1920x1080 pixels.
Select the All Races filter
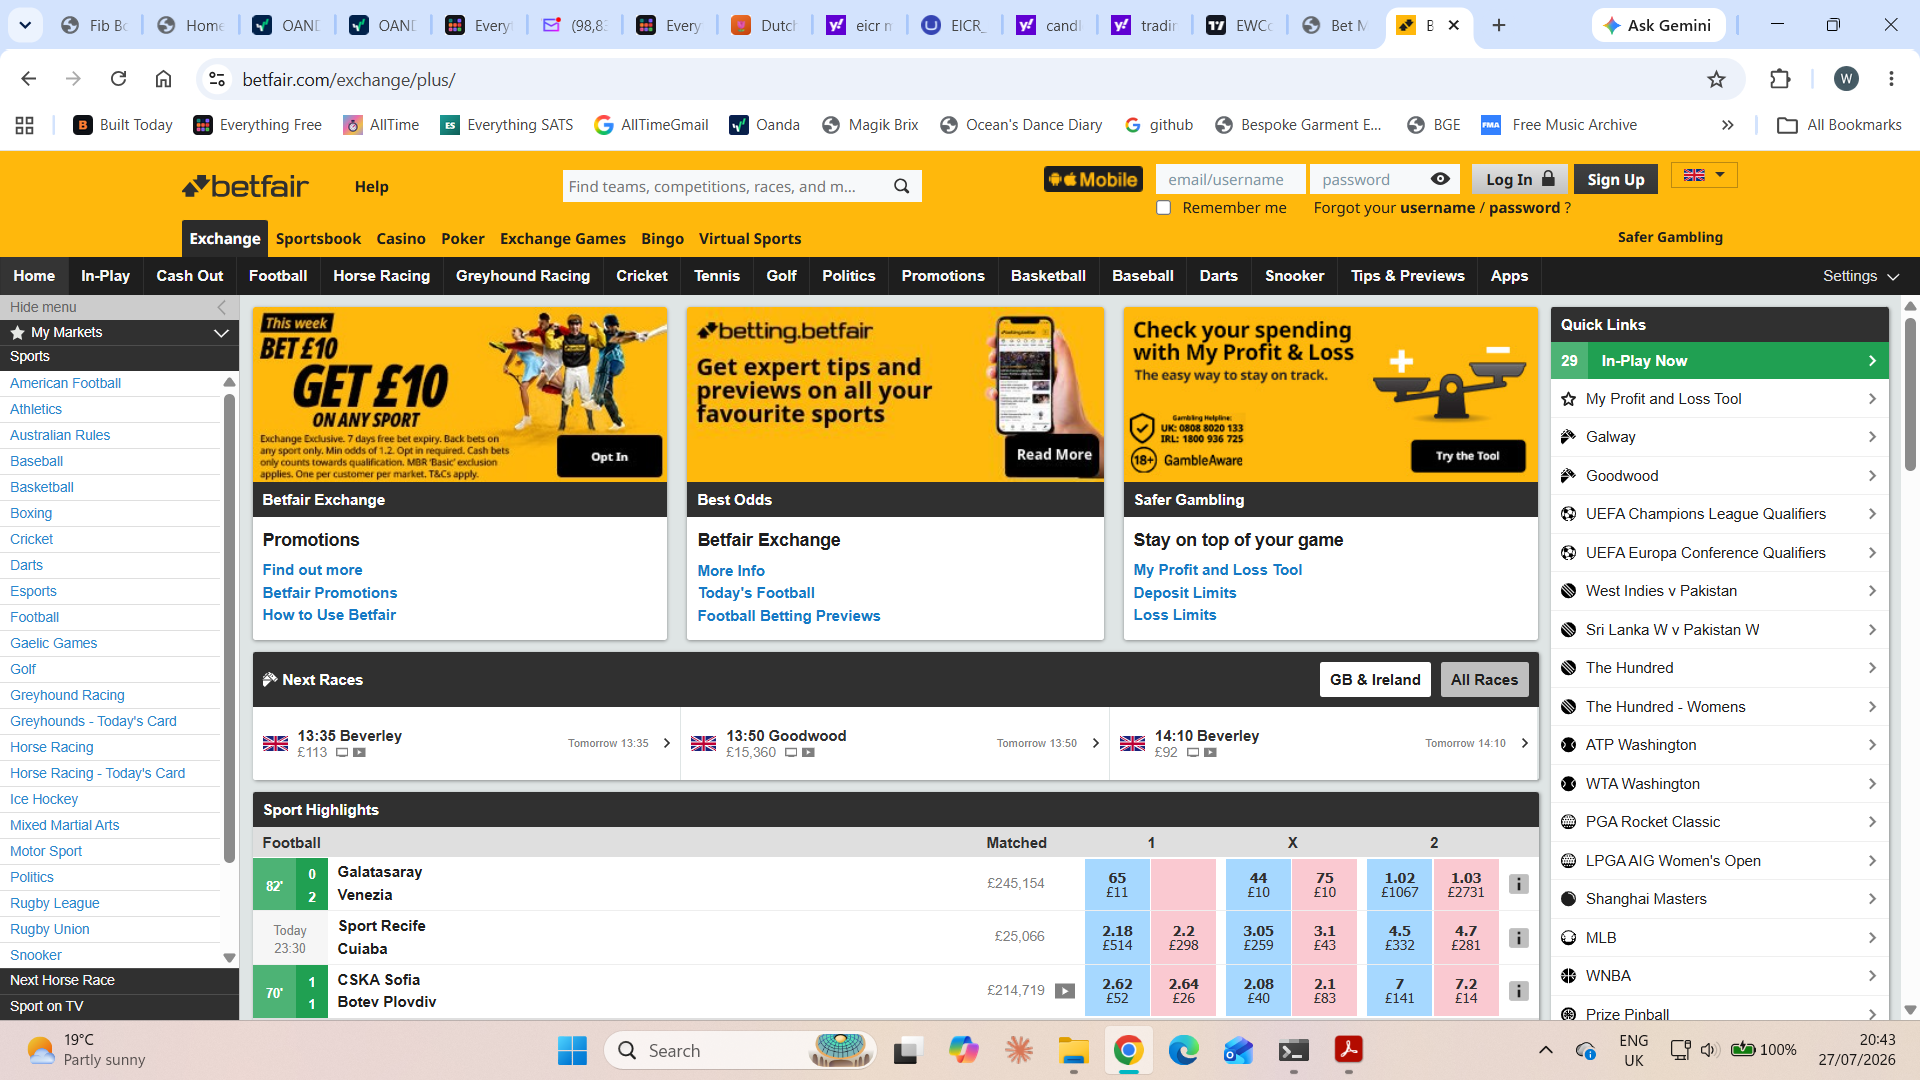tap(1484, 680)
